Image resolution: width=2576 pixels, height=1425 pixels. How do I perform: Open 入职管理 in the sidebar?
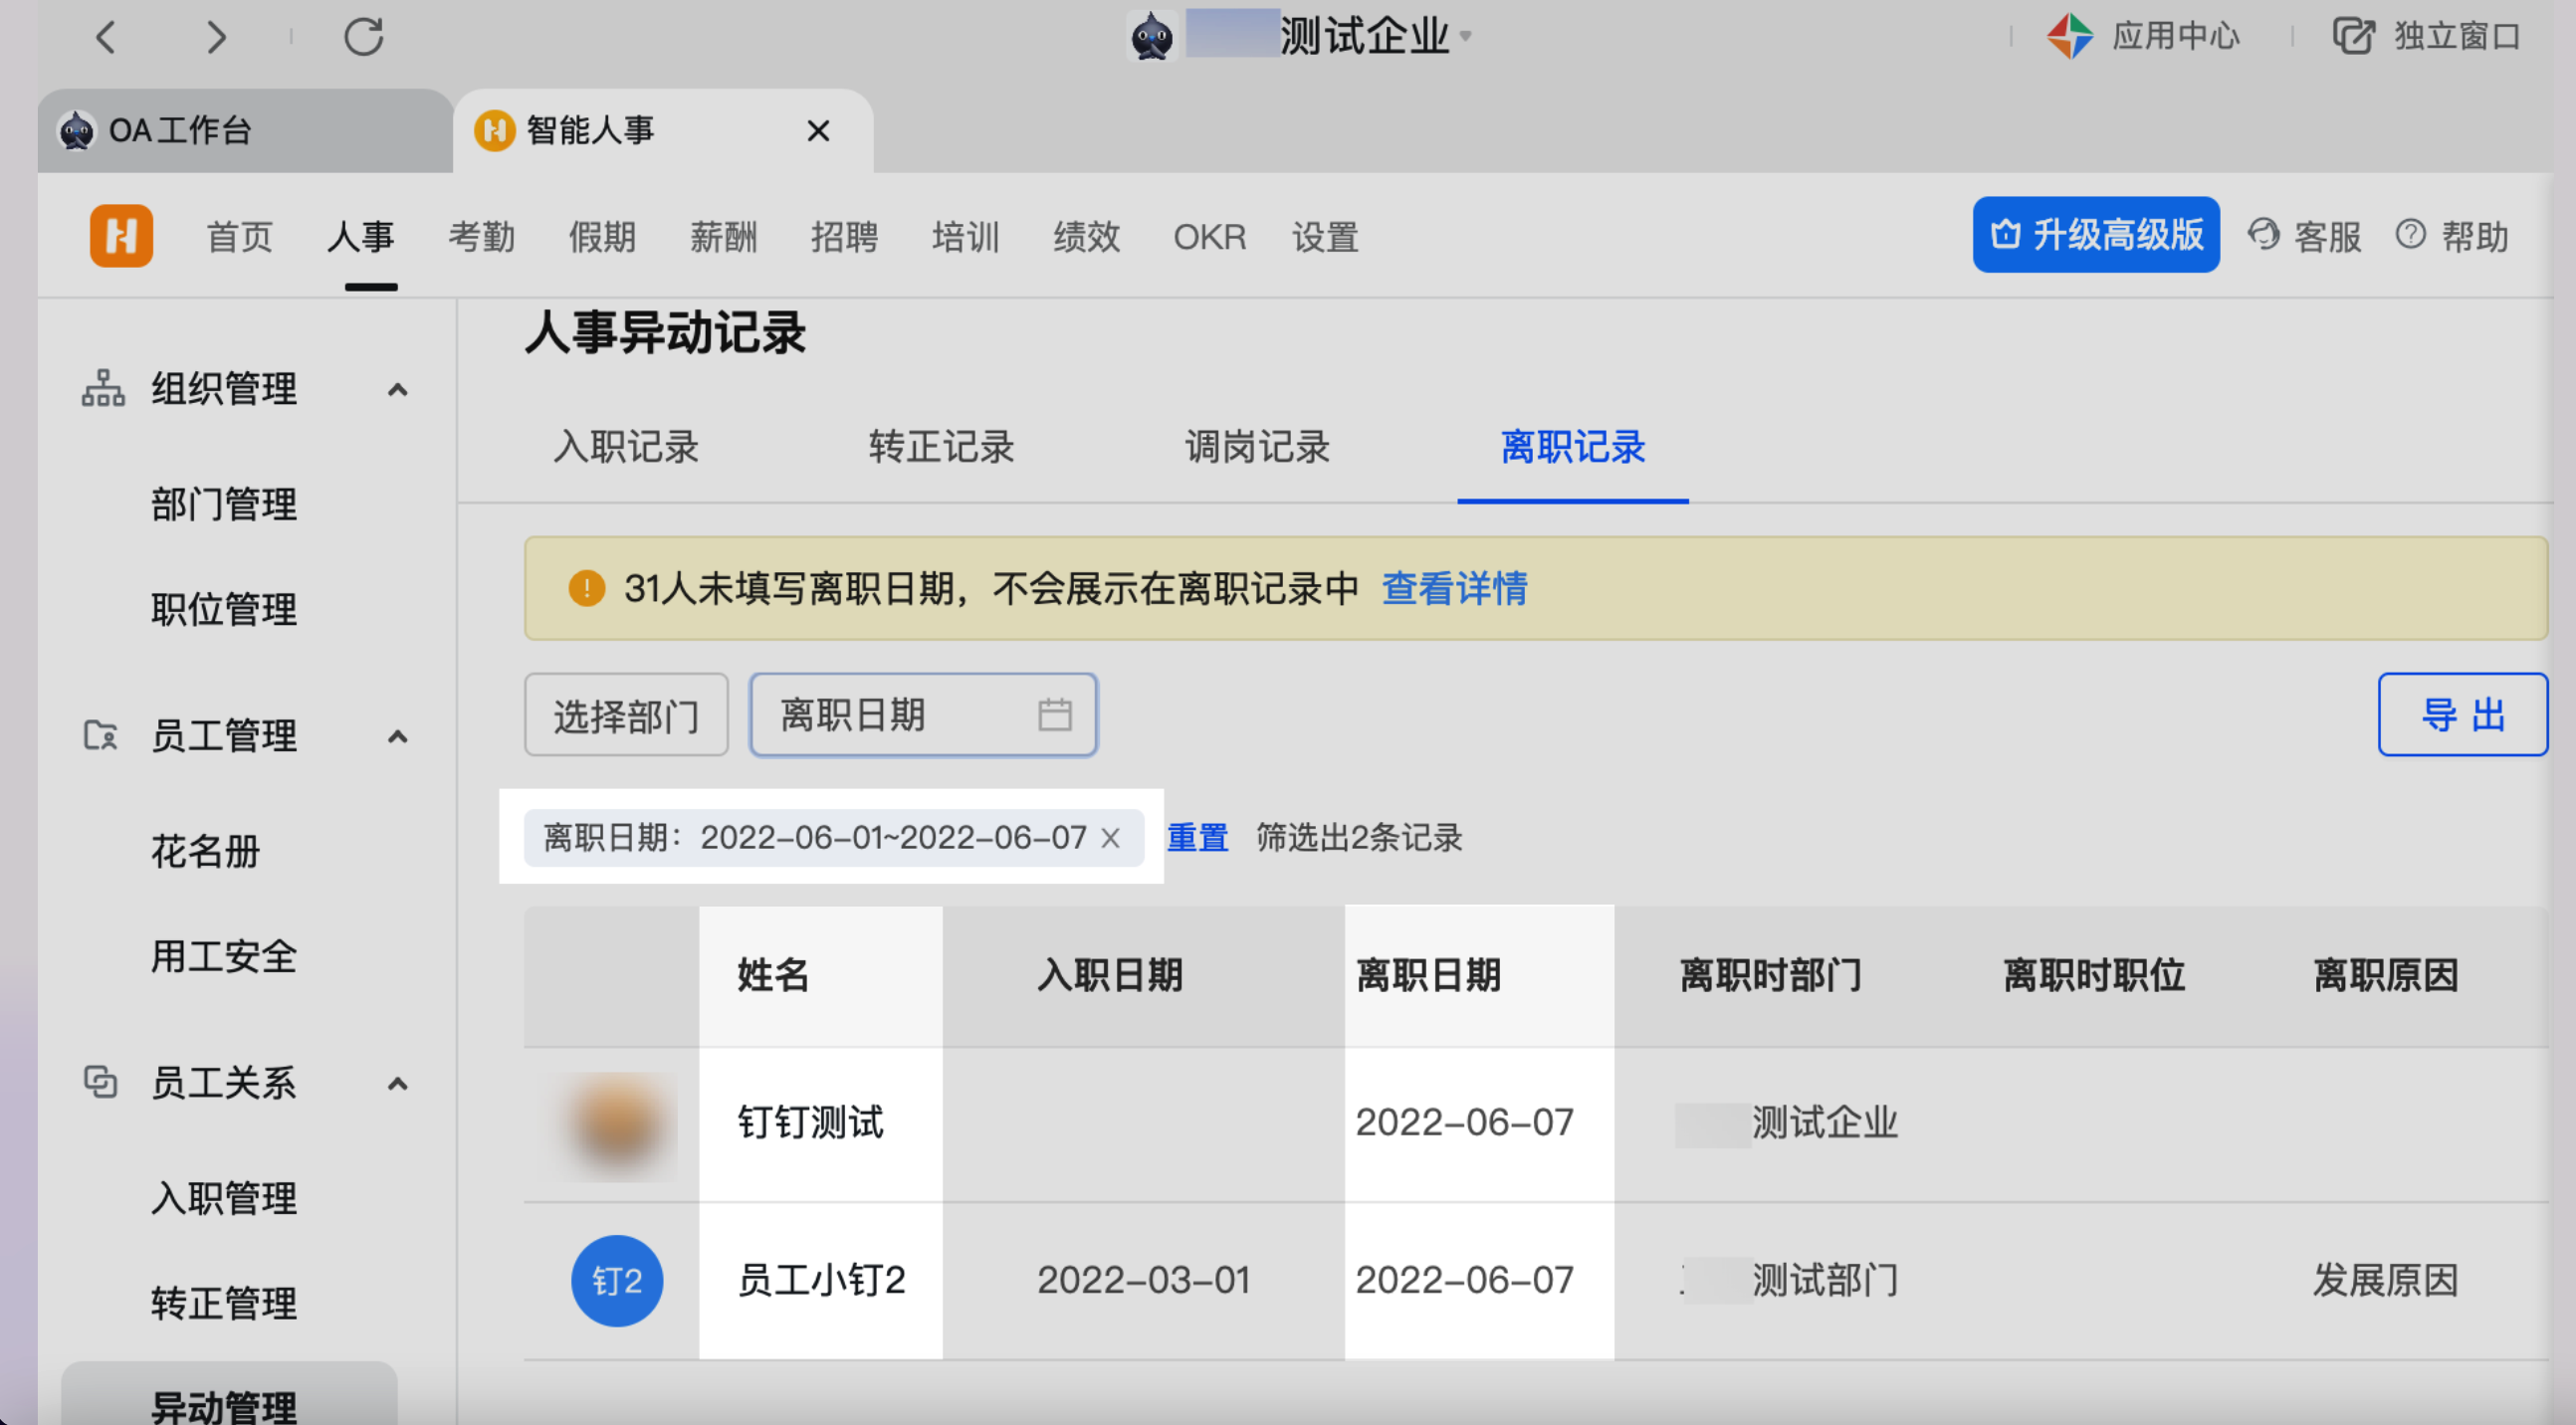[224, 1198]
